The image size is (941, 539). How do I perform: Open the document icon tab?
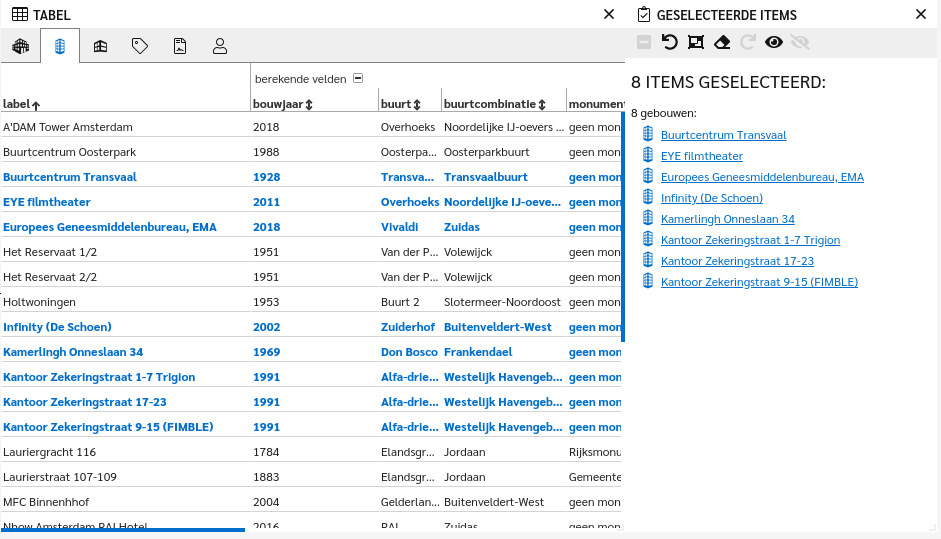click(x=180, y=46)
